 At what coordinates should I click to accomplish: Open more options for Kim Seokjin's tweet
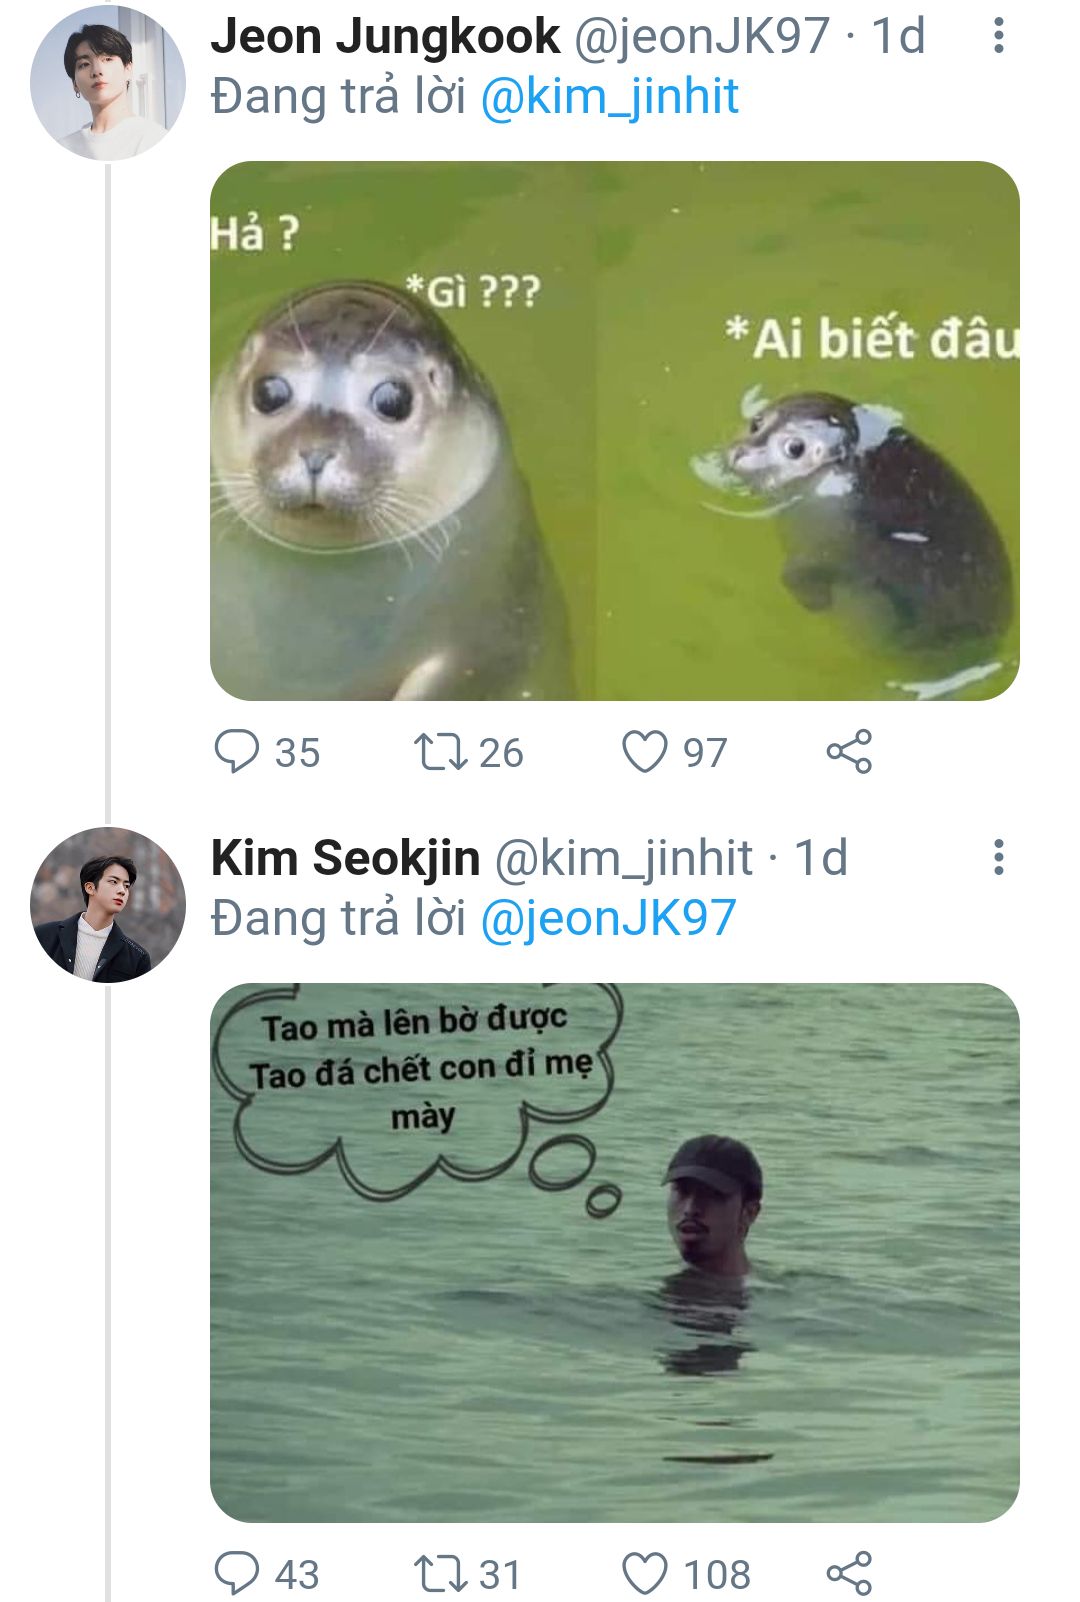click(998, 858)
